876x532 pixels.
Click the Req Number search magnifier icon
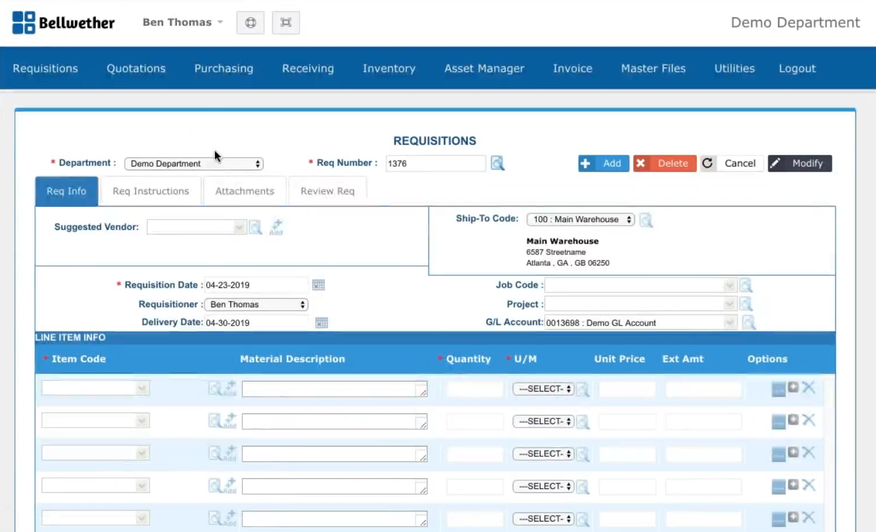497,163
